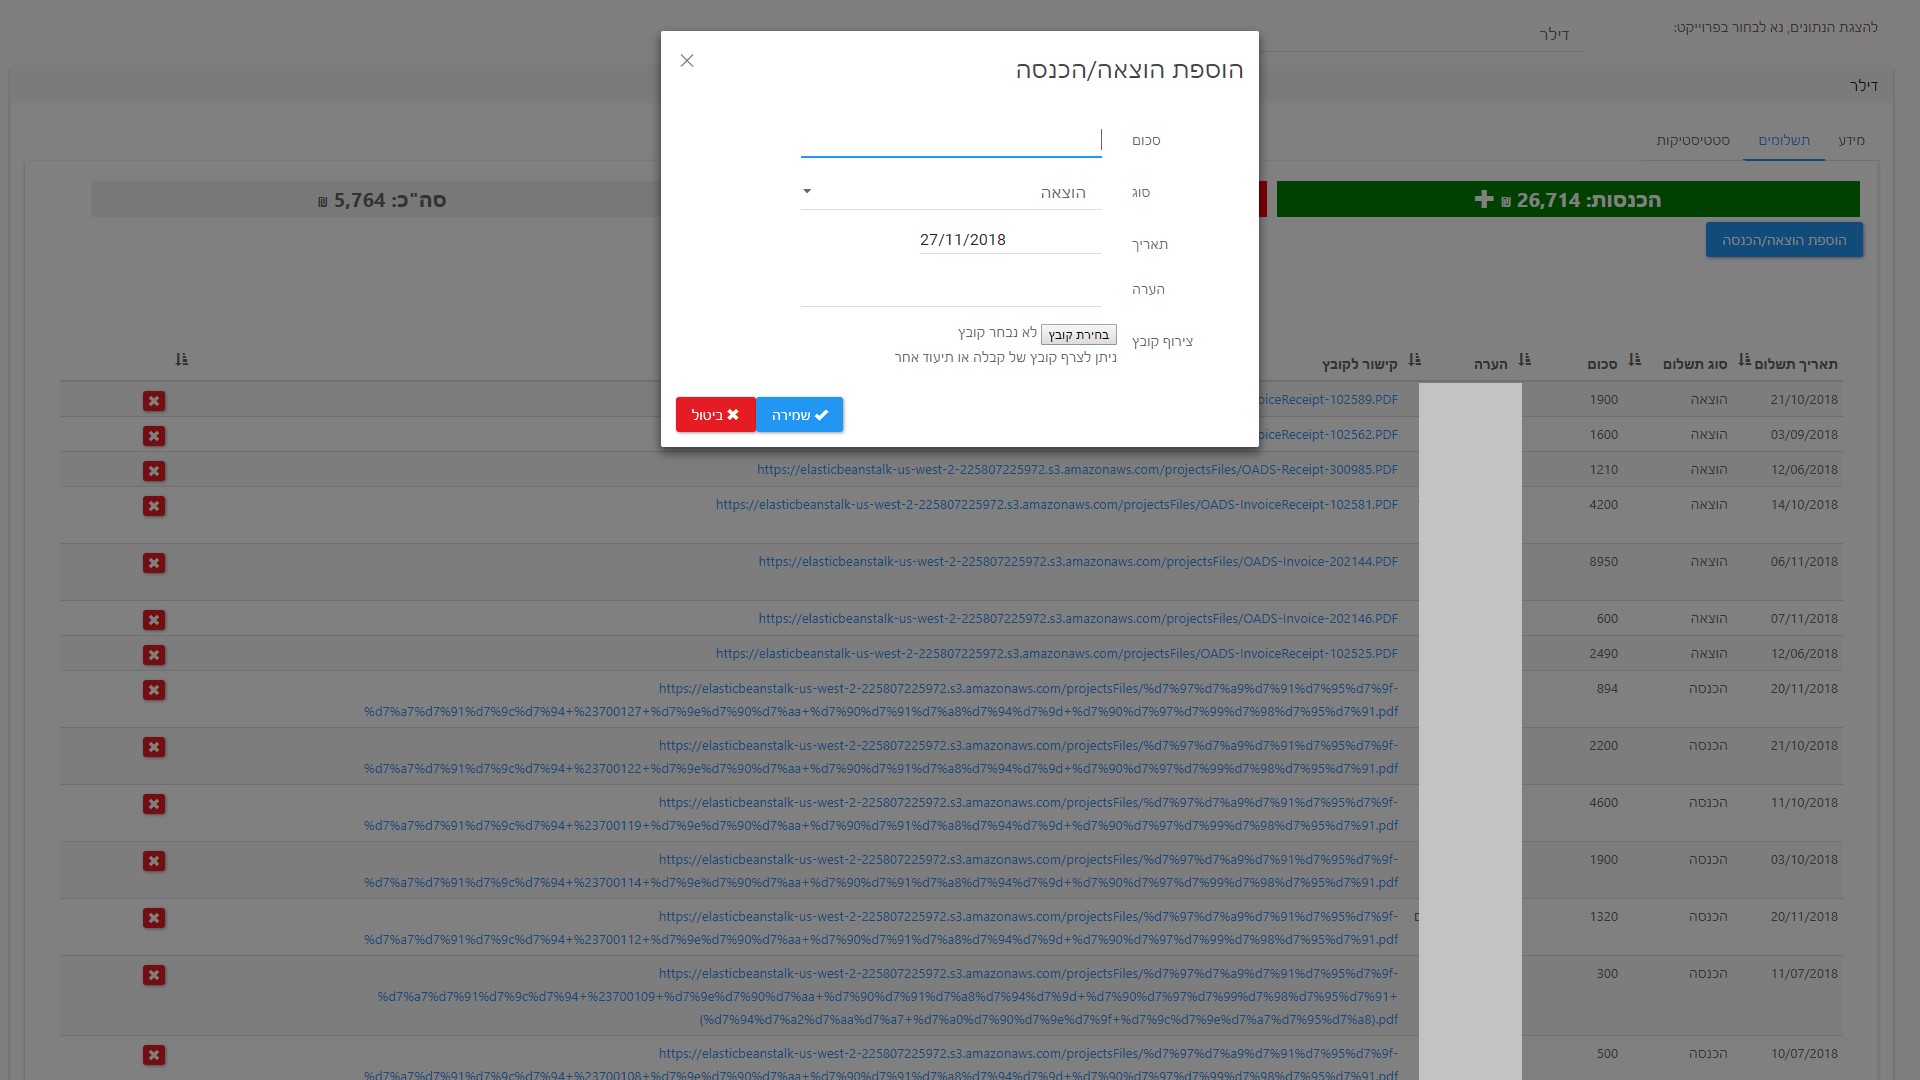Sort by note (הערה) column icon

[x=1525, y=360]
